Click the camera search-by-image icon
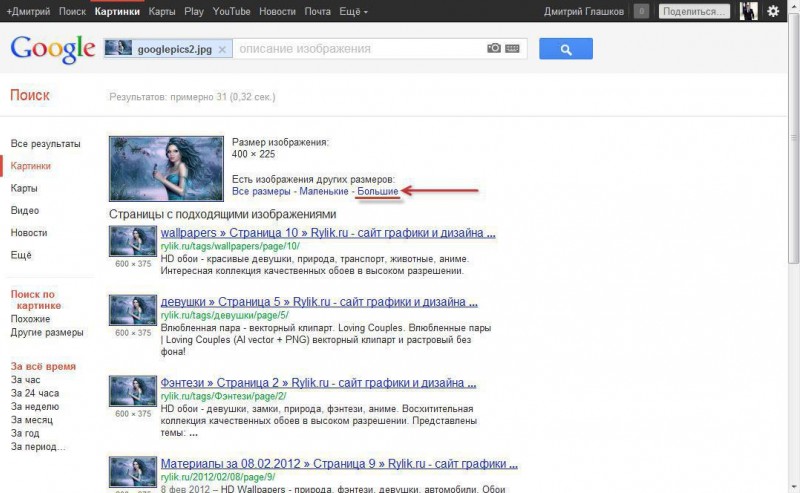 pyautogui.click(x=493, y=48)
